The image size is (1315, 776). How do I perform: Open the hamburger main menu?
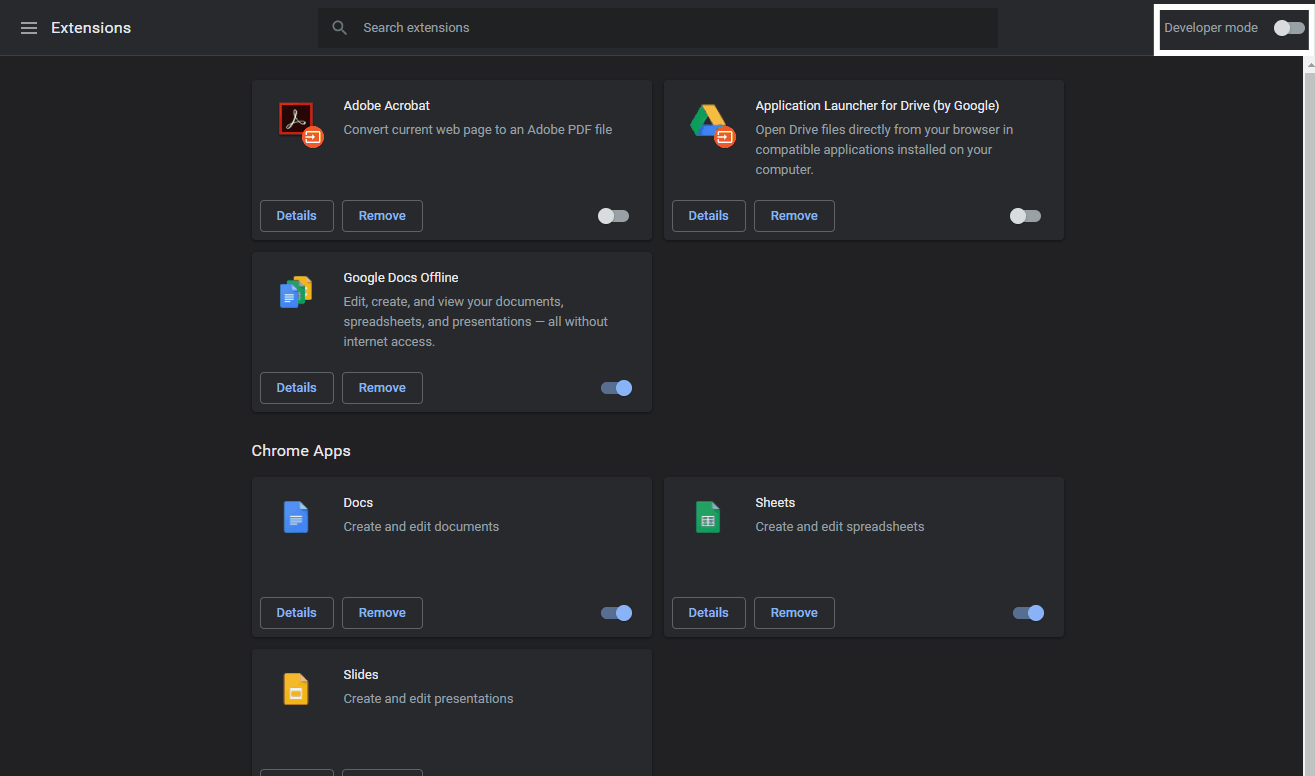(29, 28)
